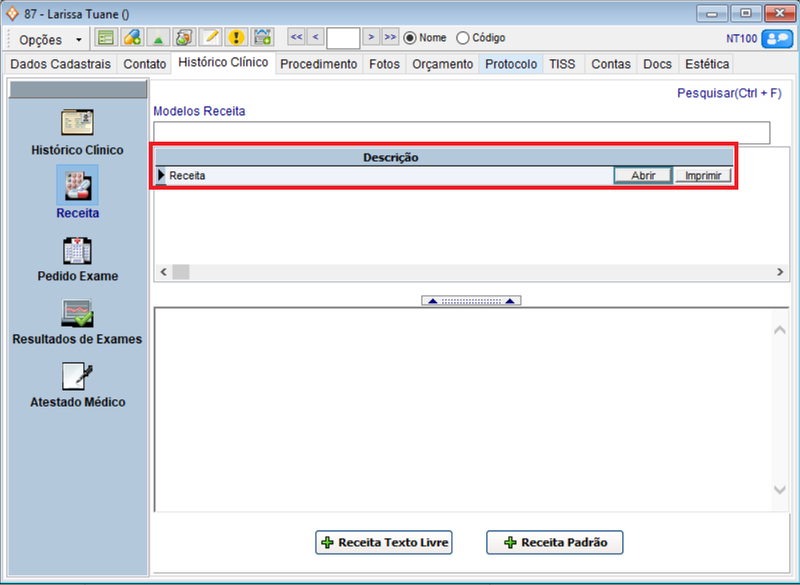Image resolution: width=800 pixels, height=585 pixels.
Task: Click the pencil edit note toolbar icon
Action: coord(210,38)
